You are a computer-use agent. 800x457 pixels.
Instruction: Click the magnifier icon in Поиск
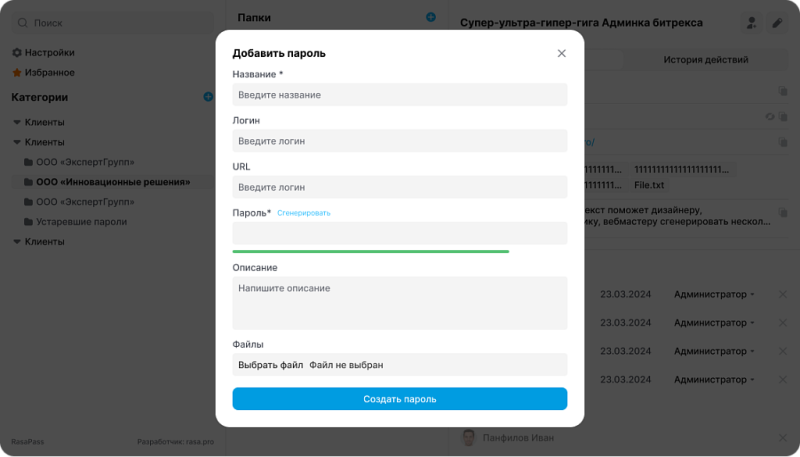tap(24, 22)
